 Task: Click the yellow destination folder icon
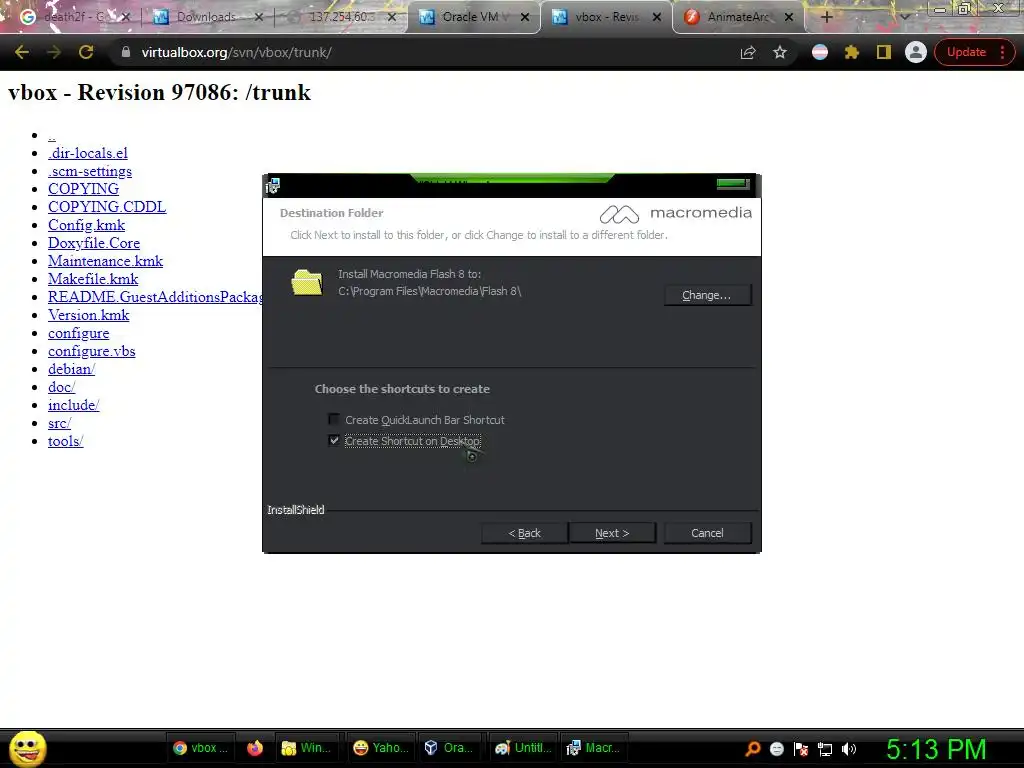tap(307, 282)
